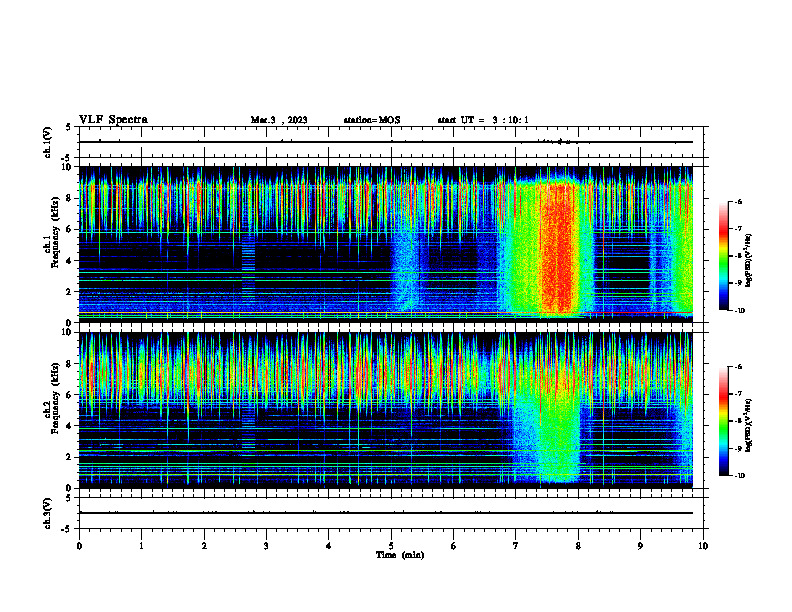This screenshot has width=792, height=612.
Task: Click the intense red burst in ch.1 spectrogram
Action: click(557, 247)
